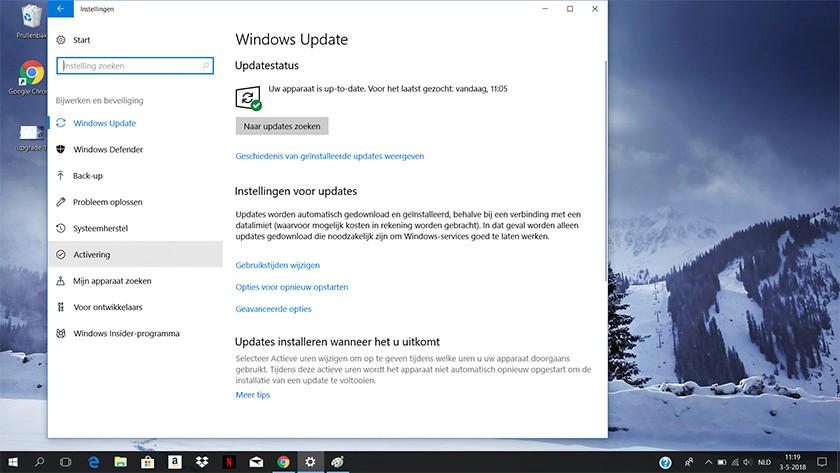Switch to Chrome on the taskbar
Image resolution: width=840 pixels, height=473 pixels.
(283, 462)
